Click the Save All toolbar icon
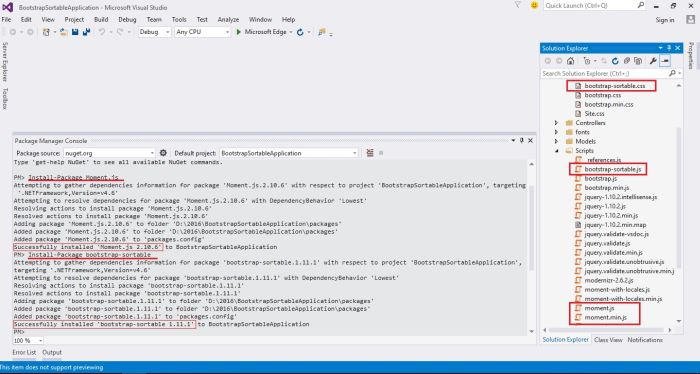This screenshot has width=700, height=374. [87, 32]
